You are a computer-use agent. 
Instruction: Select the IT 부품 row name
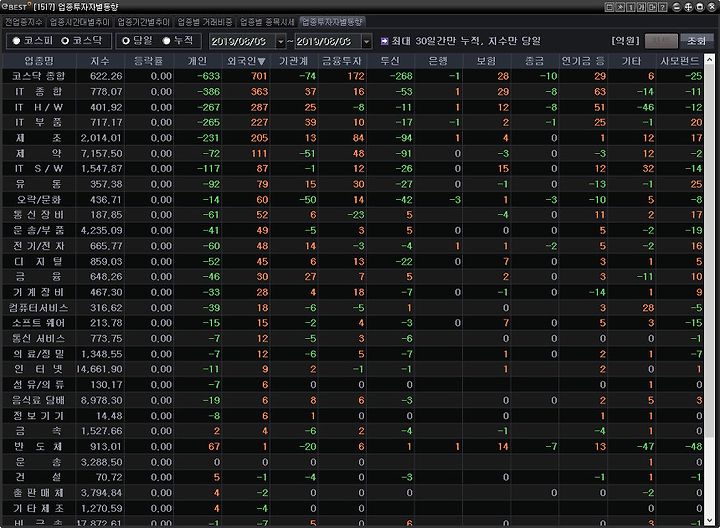(x=39, y=123)
